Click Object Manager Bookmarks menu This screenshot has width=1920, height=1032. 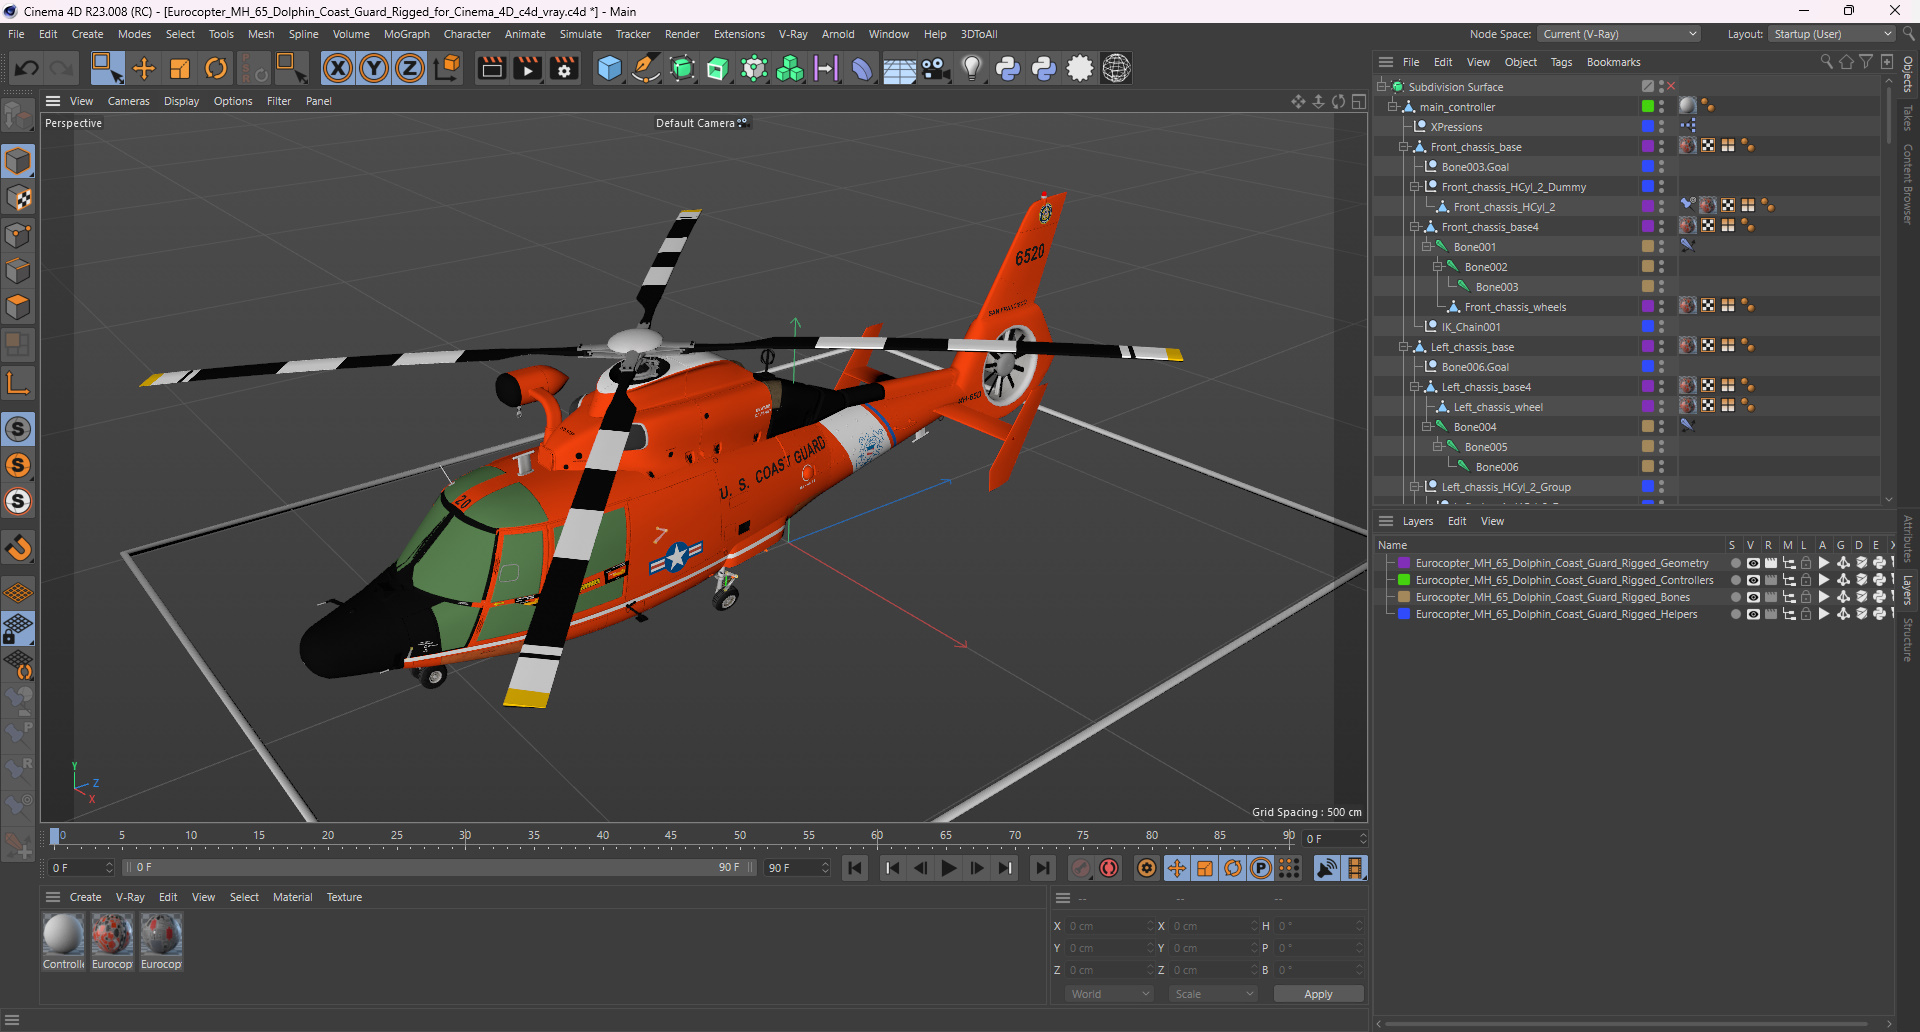(1613, 62)
